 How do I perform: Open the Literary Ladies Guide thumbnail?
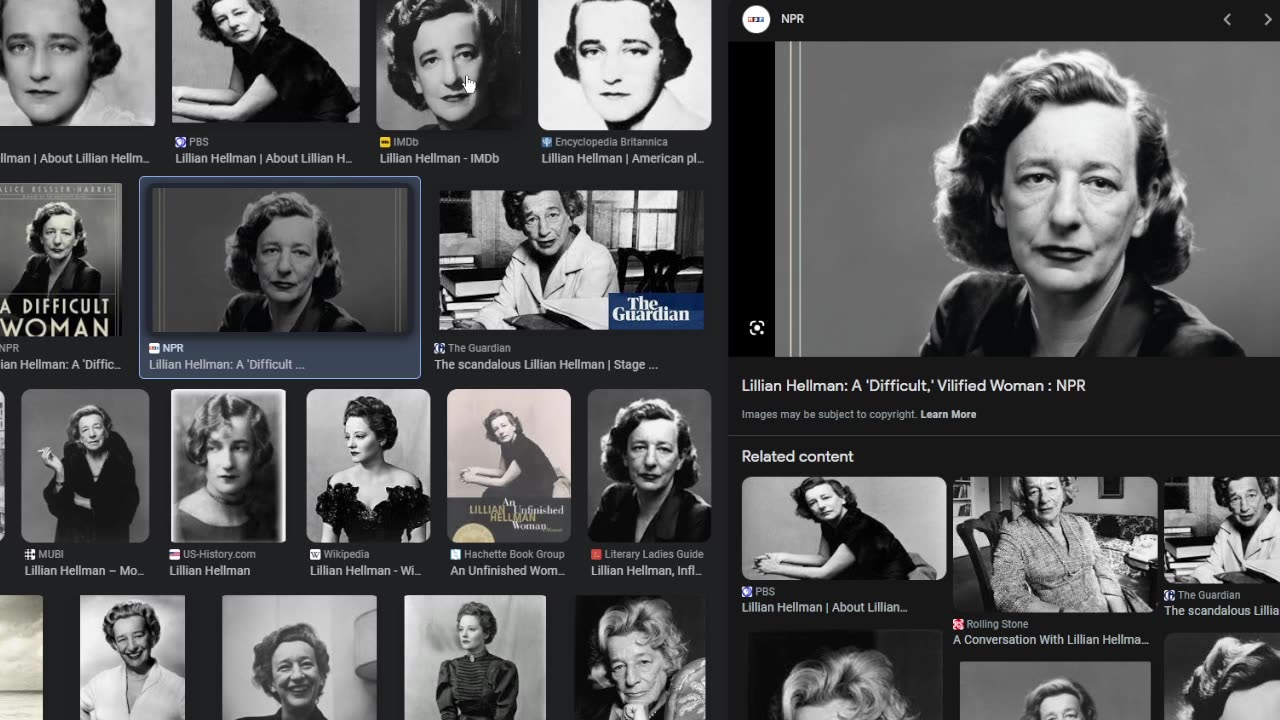coord(649,466)
